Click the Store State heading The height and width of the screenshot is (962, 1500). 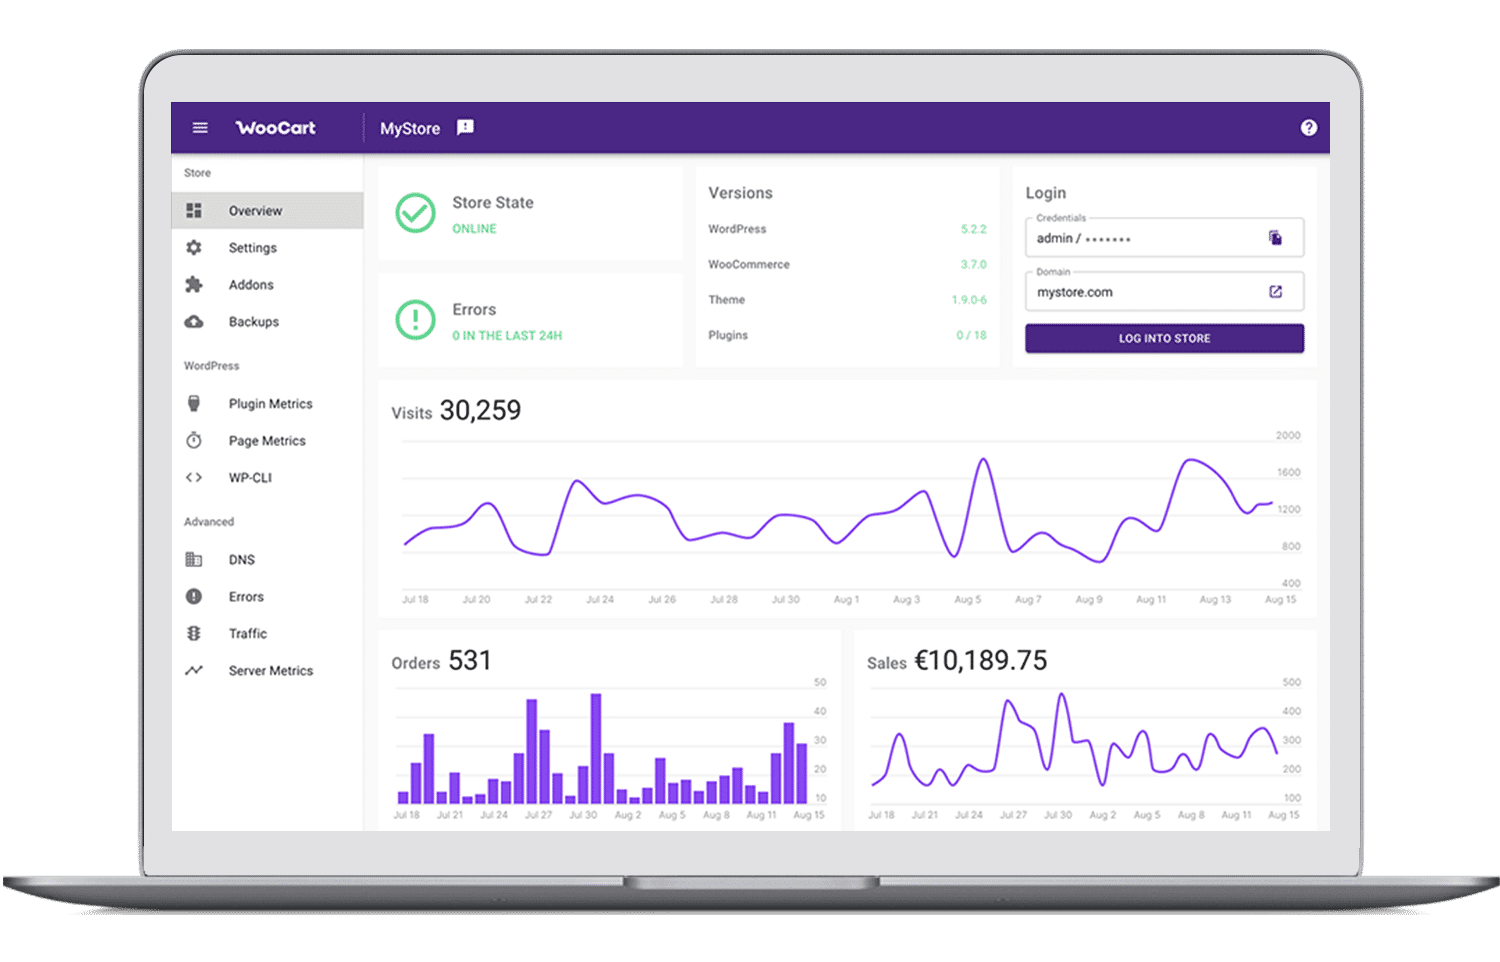coord(492,202)
